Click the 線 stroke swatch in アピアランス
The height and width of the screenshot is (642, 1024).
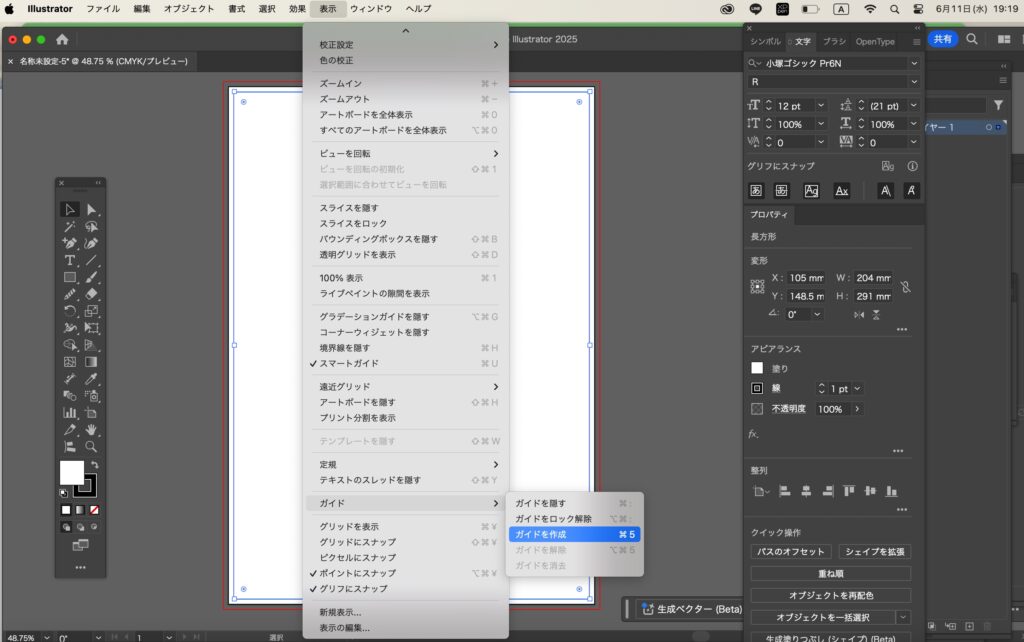tap(757, 389)
